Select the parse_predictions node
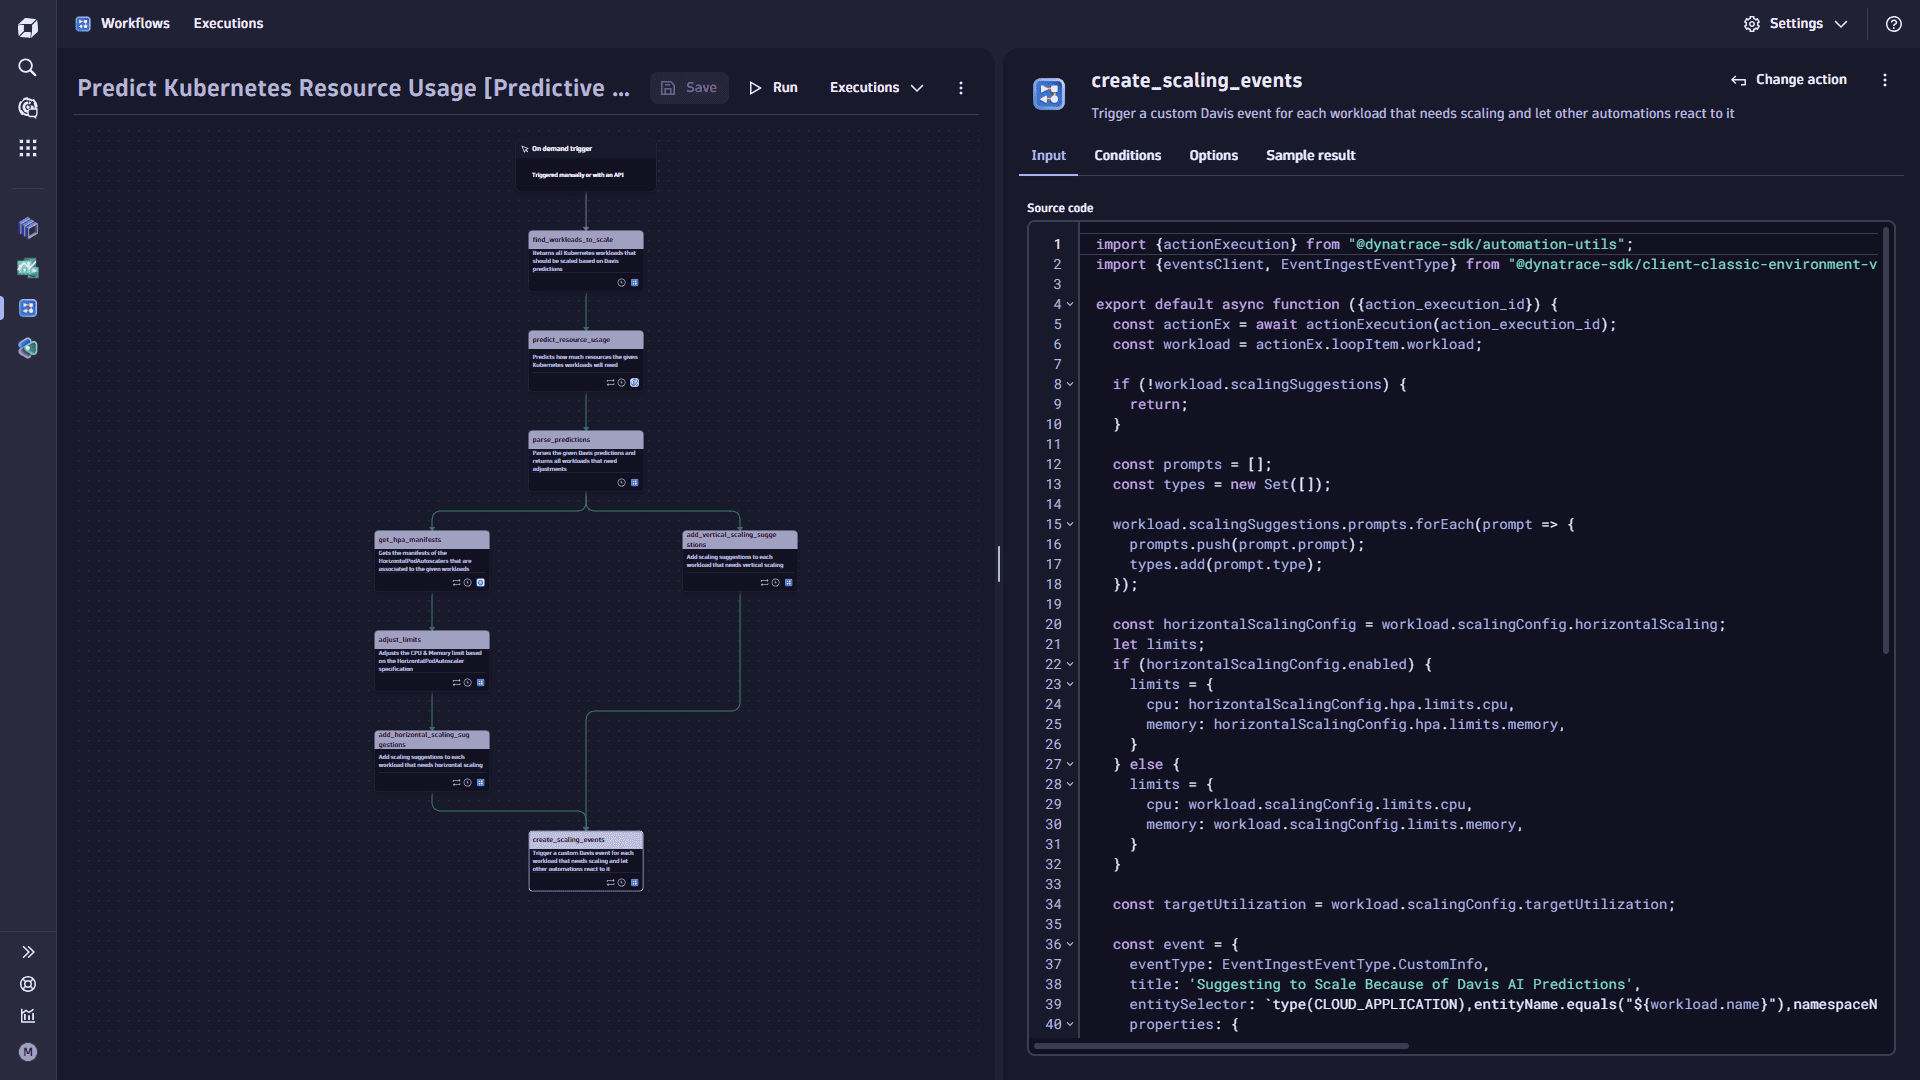The height and width of the screenshot is (1080, 1920). click(586, 461)
